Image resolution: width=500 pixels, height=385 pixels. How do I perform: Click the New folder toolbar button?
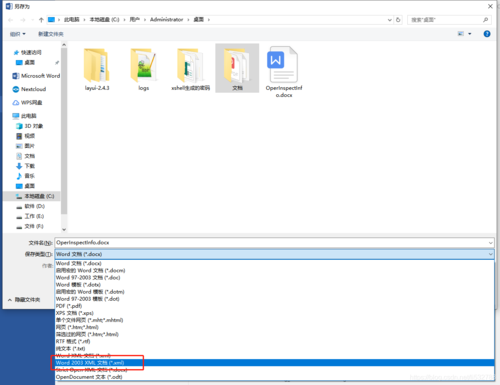click(51, 34)
